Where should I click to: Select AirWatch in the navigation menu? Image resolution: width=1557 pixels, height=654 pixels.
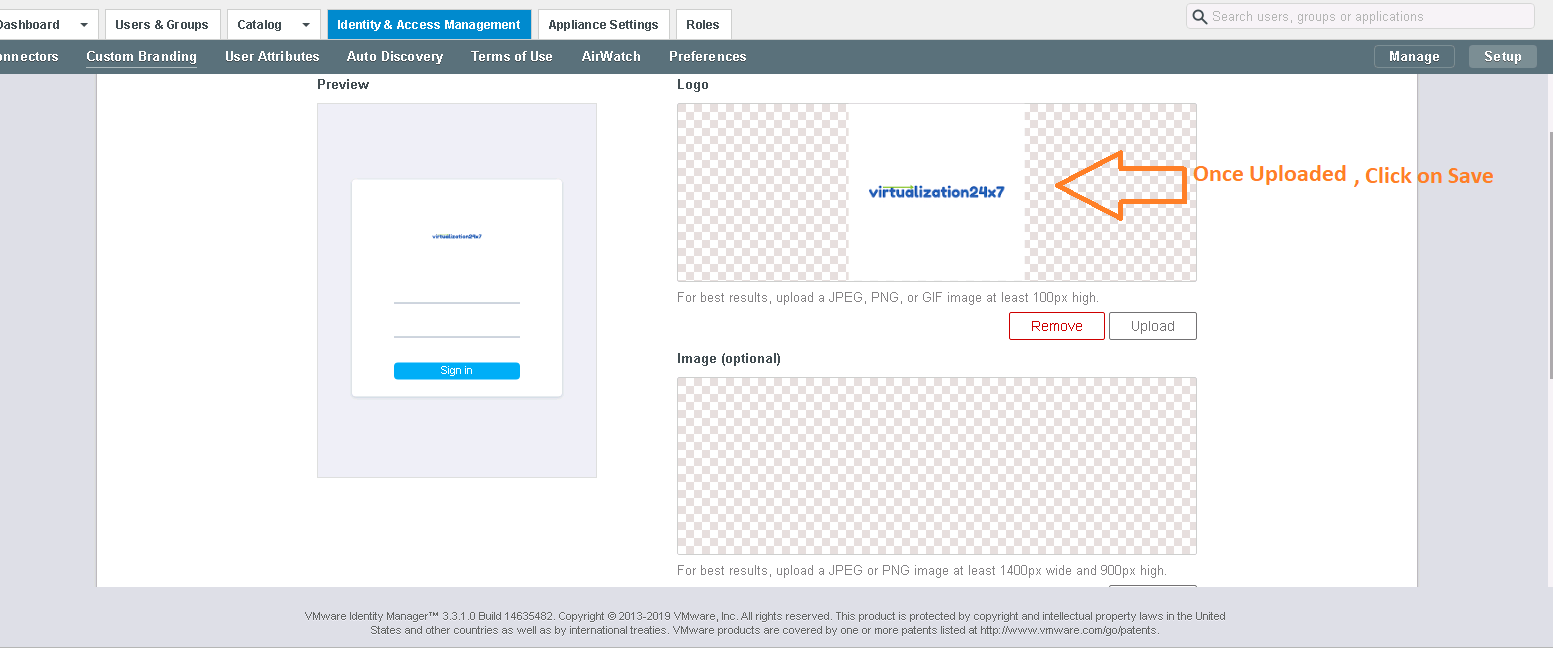611,56
